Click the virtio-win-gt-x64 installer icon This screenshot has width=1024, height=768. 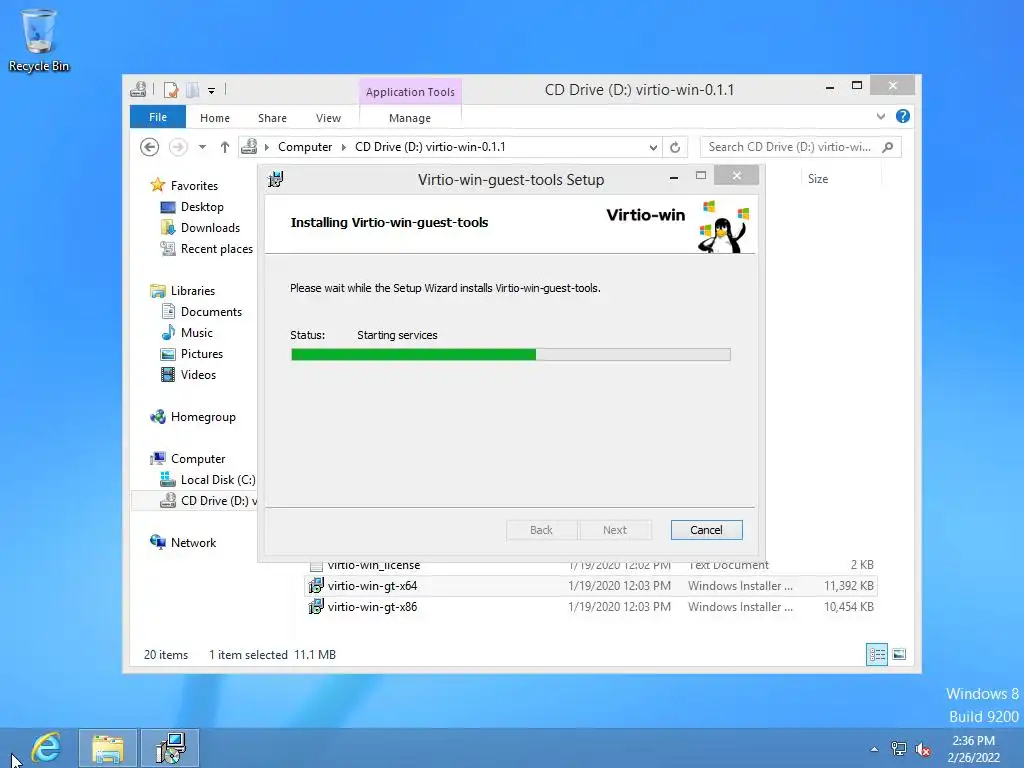pos(316,586)
